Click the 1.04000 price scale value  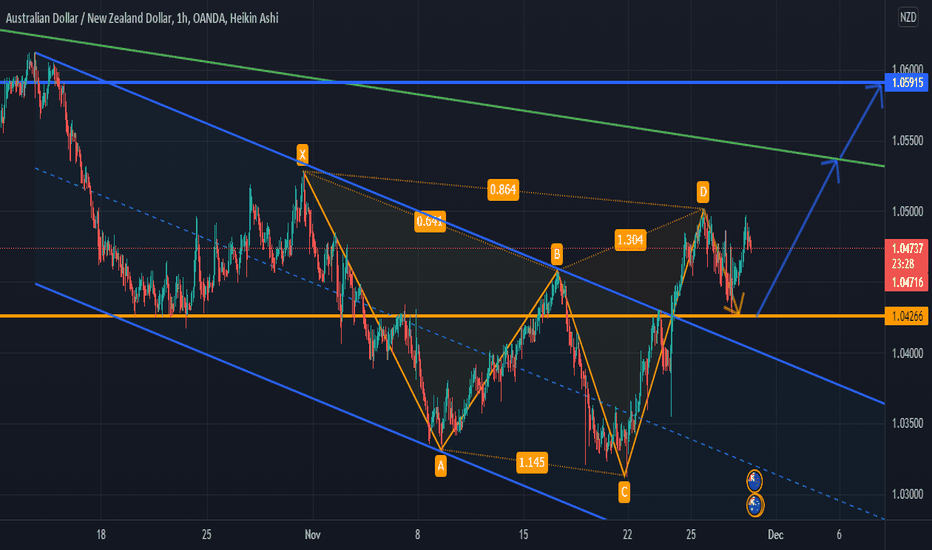pyautogui.click(x=908, y=353)
